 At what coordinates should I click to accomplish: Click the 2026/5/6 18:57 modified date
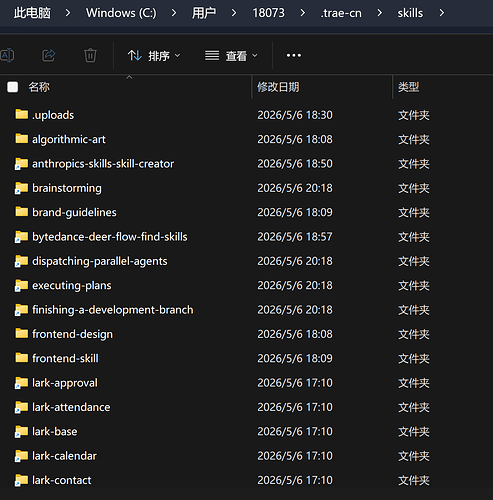pos(295,237)
